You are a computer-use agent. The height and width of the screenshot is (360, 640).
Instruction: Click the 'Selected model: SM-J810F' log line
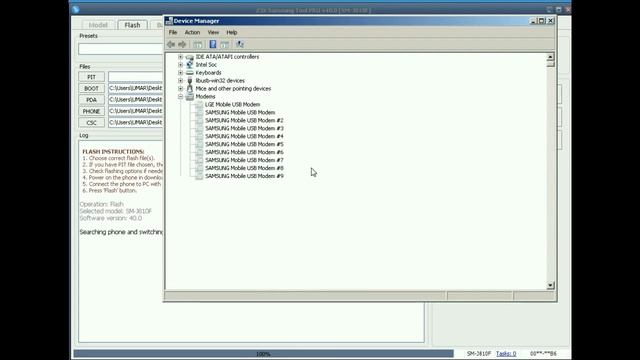[x=116, y=211]
